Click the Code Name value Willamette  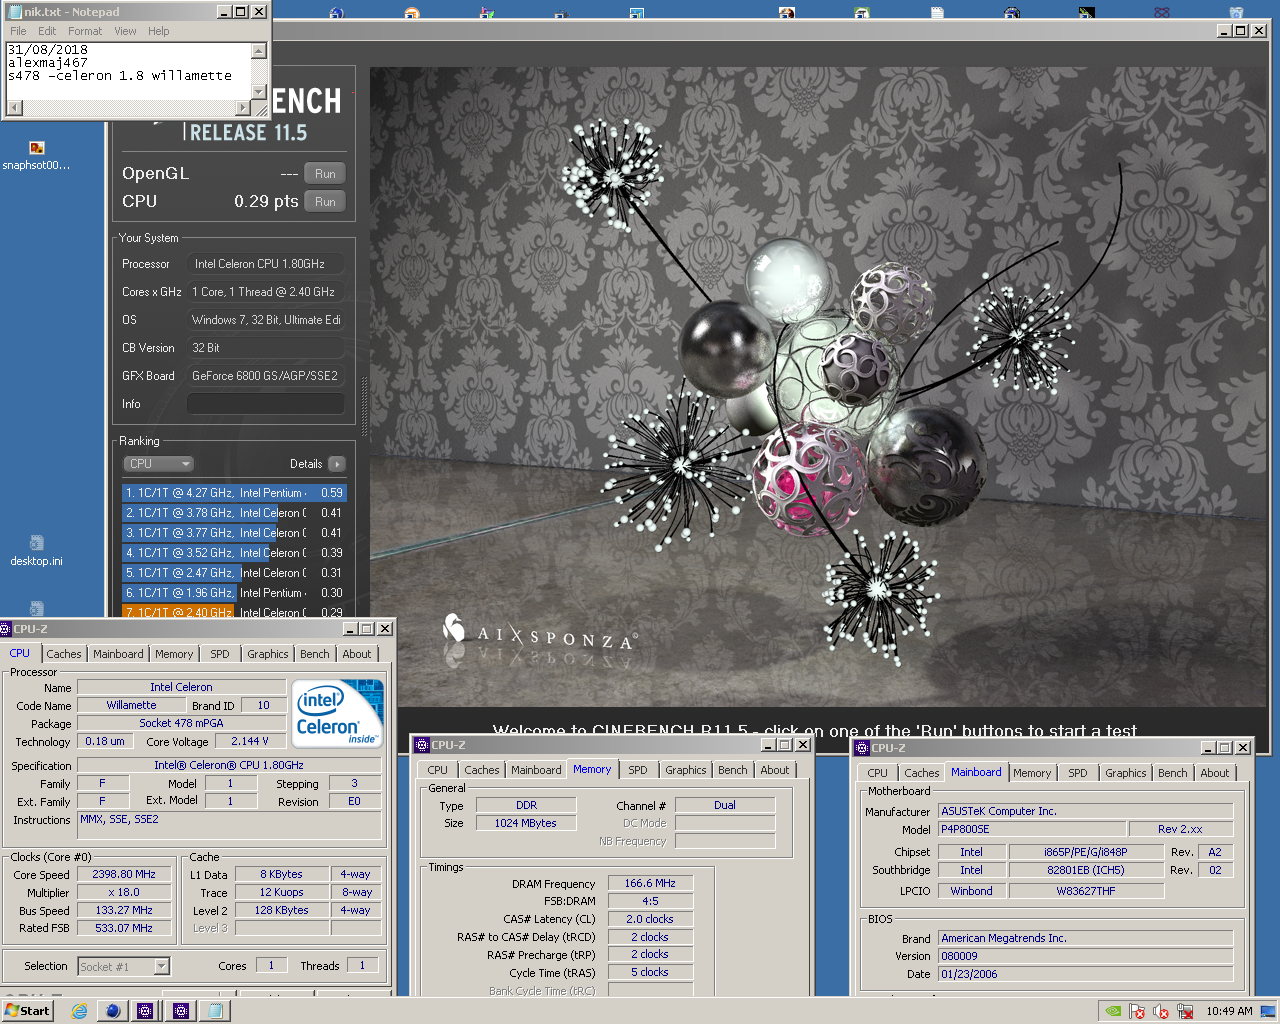[131, 705]
